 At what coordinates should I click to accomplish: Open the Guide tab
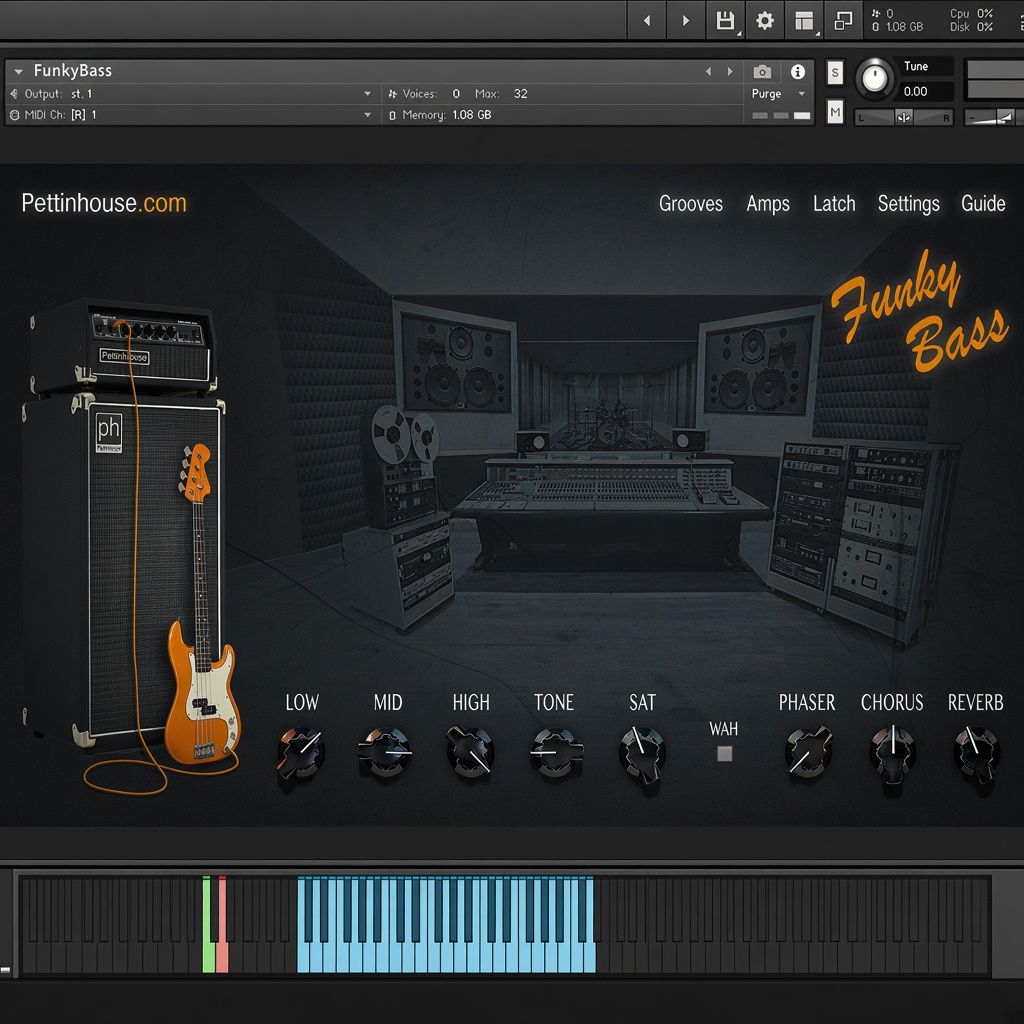pos(983,204)
